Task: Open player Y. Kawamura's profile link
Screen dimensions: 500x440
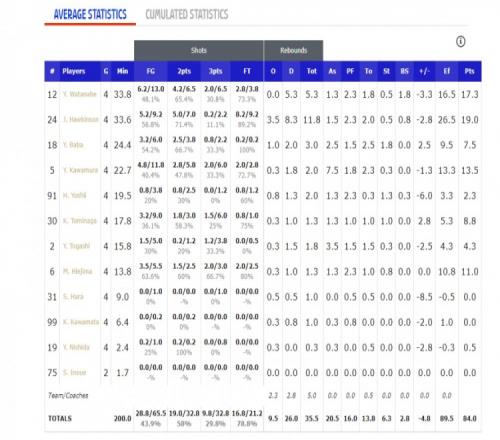Action: point(80,170)
